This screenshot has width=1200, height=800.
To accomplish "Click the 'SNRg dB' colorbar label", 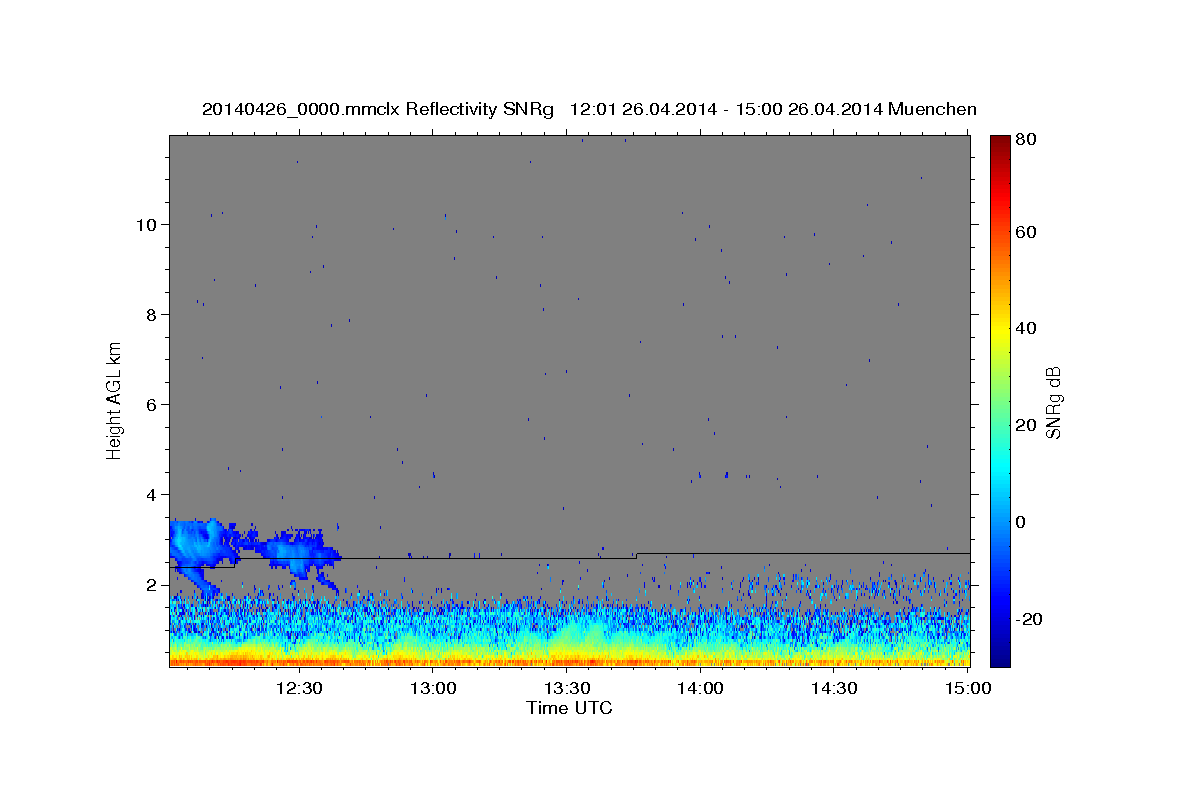I will pyautogui.click(x=1053, y=401).
